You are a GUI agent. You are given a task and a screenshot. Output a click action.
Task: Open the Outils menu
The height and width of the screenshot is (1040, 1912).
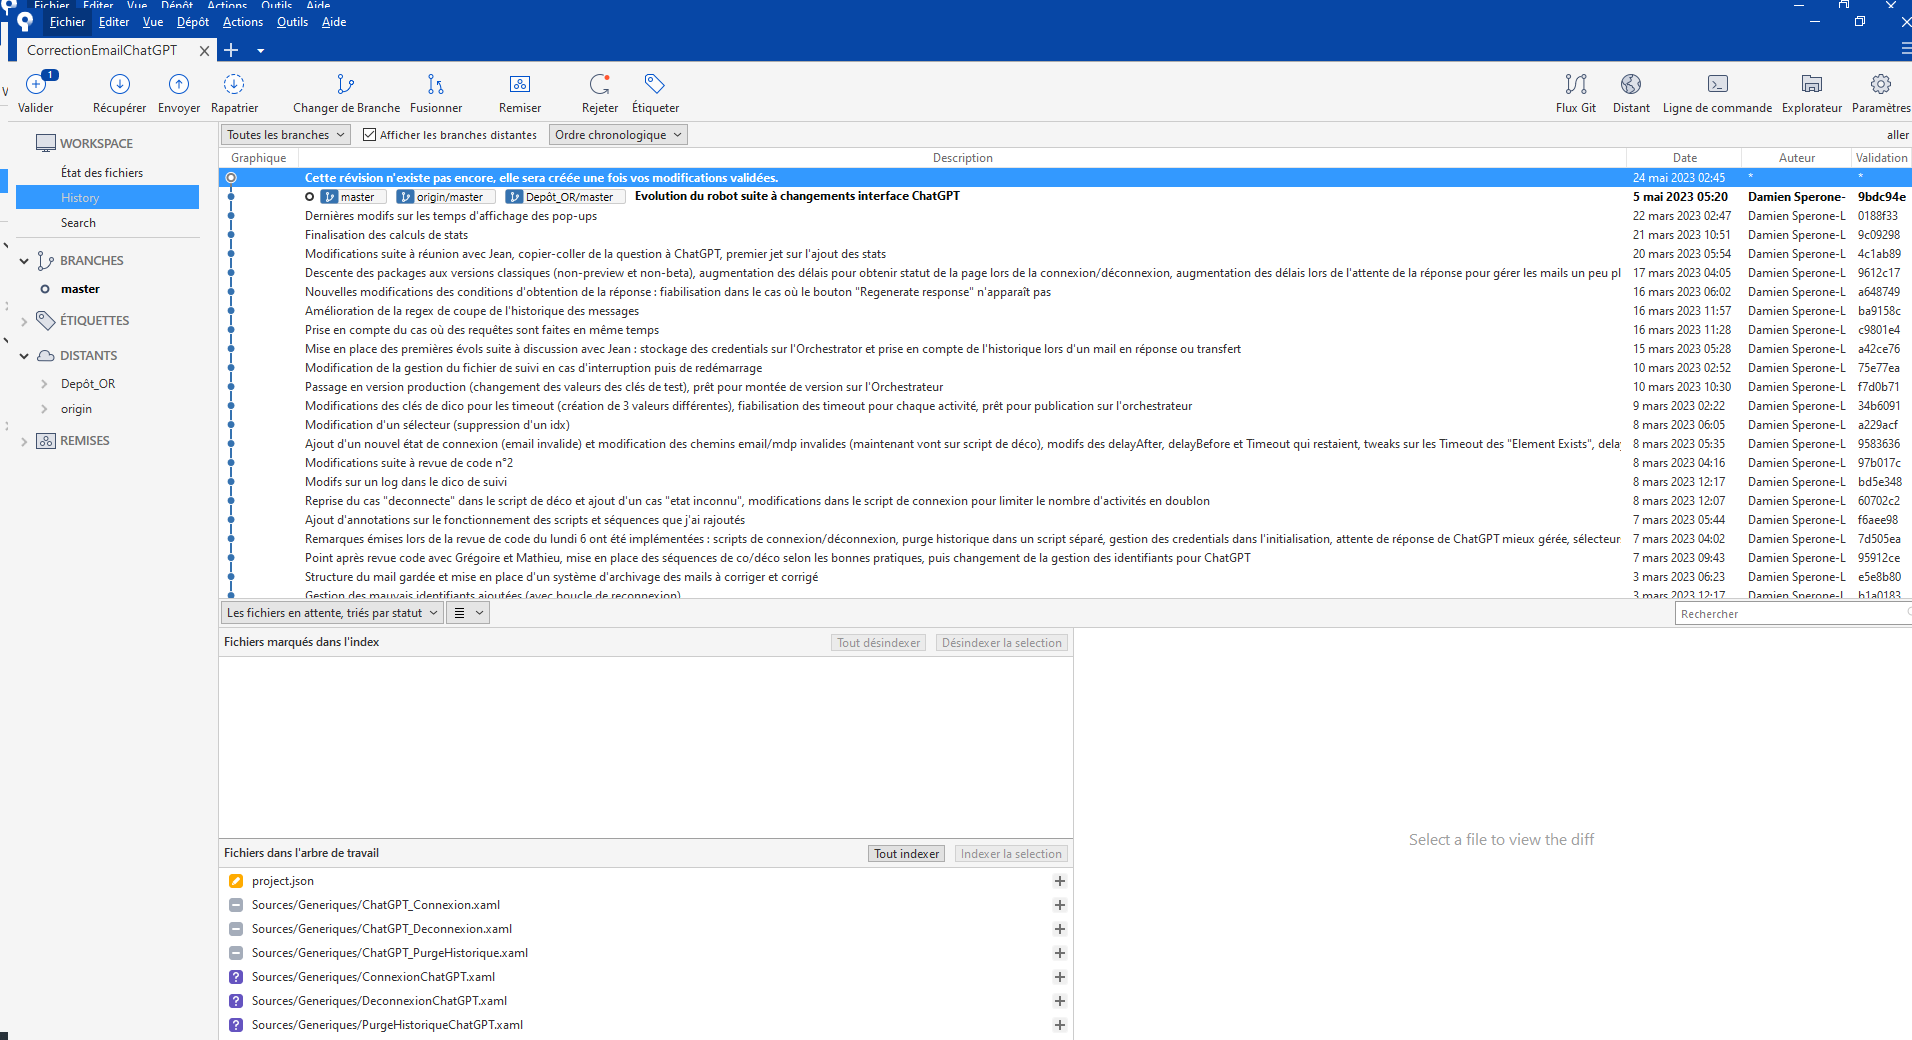coord(292,22)
